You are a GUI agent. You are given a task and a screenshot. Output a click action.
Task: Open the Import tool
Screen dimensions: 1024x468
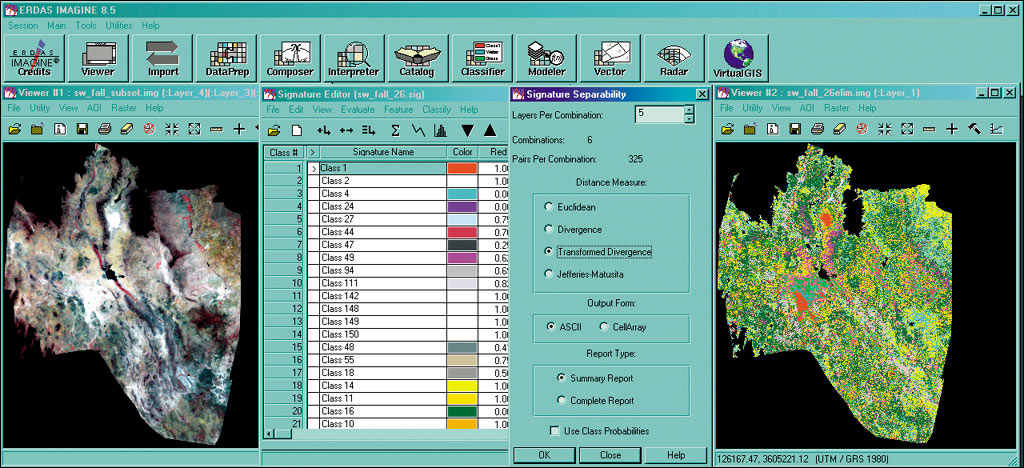click(x=162, y=58)
